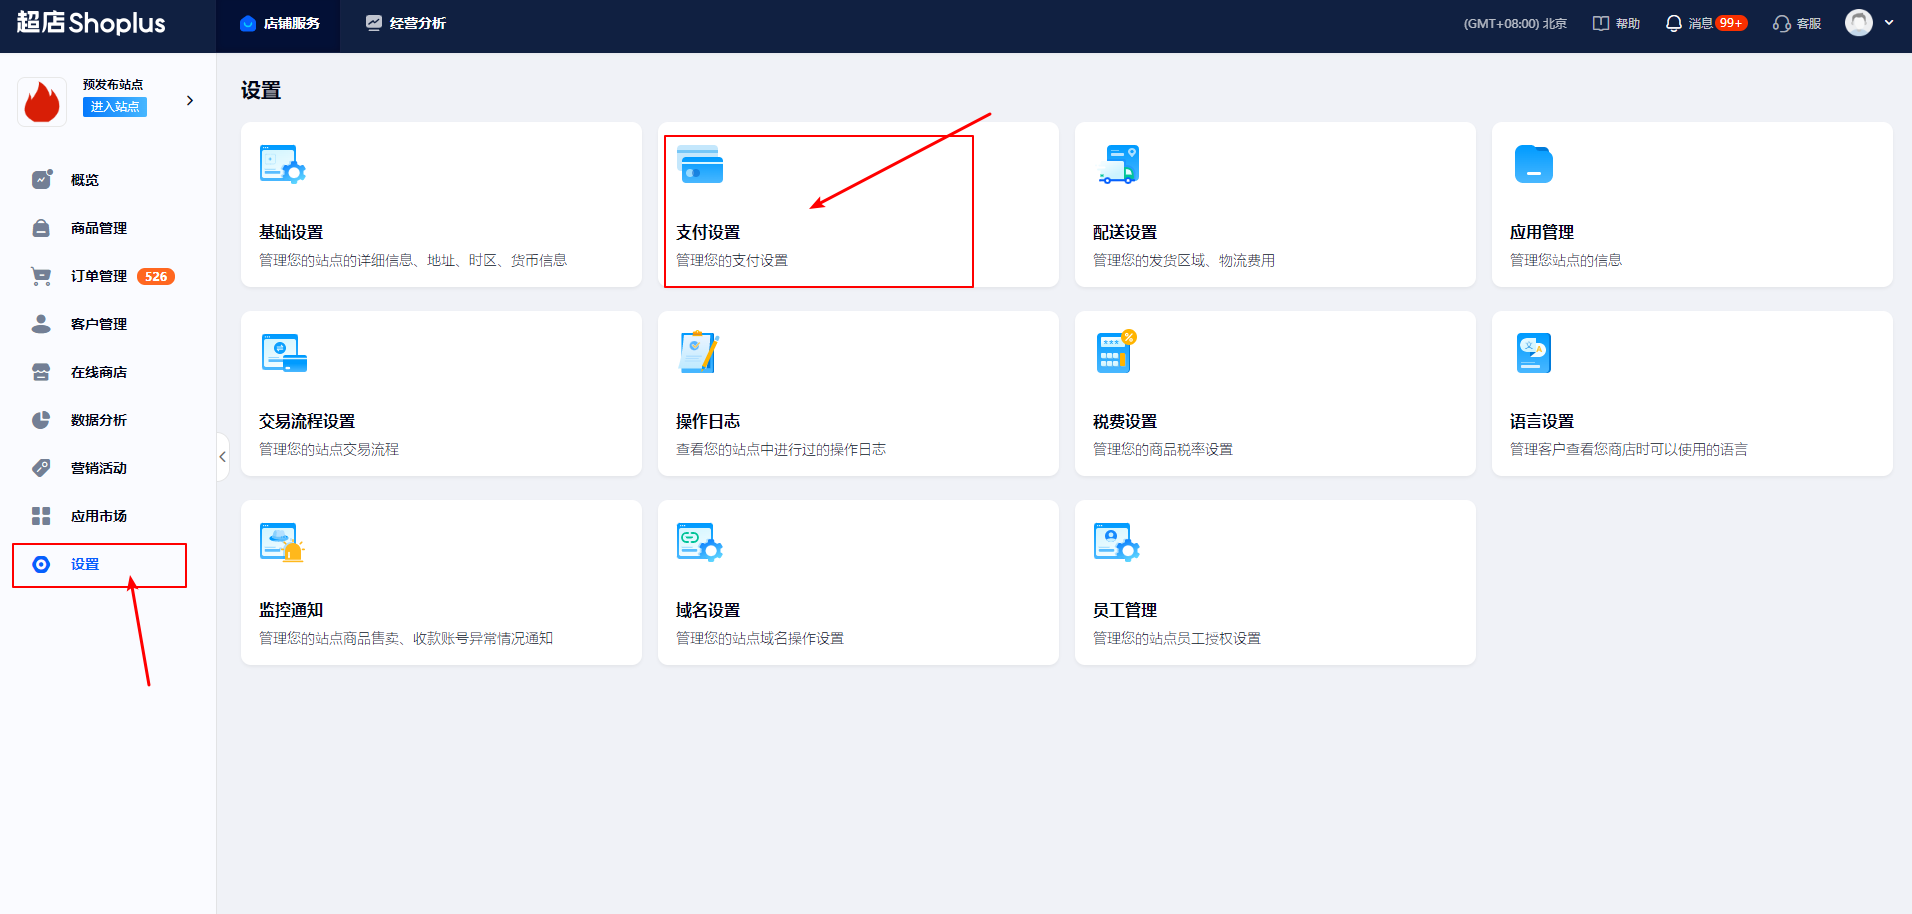Open the 消息 notification bell
This screenshot has width=1912, height=914.
pos(1674,23)
